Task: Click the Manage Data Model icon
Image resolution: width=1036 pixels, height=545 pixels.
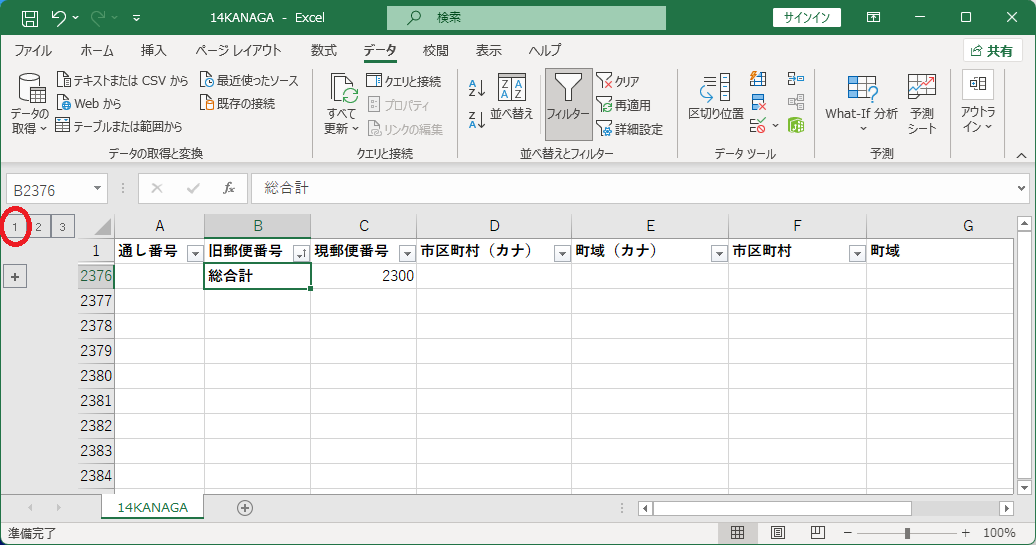Action: 796,125
